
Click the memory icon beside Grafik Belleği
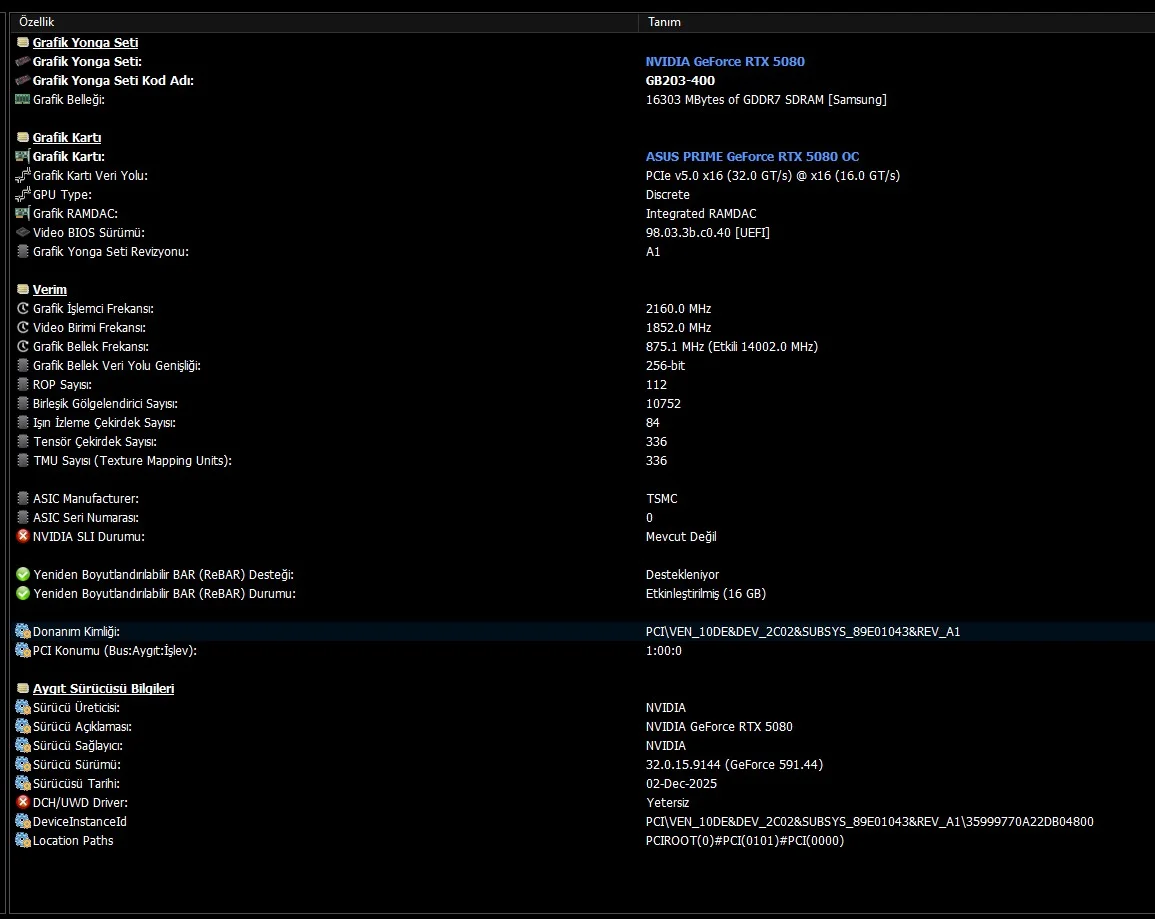[x=23, y=100]
